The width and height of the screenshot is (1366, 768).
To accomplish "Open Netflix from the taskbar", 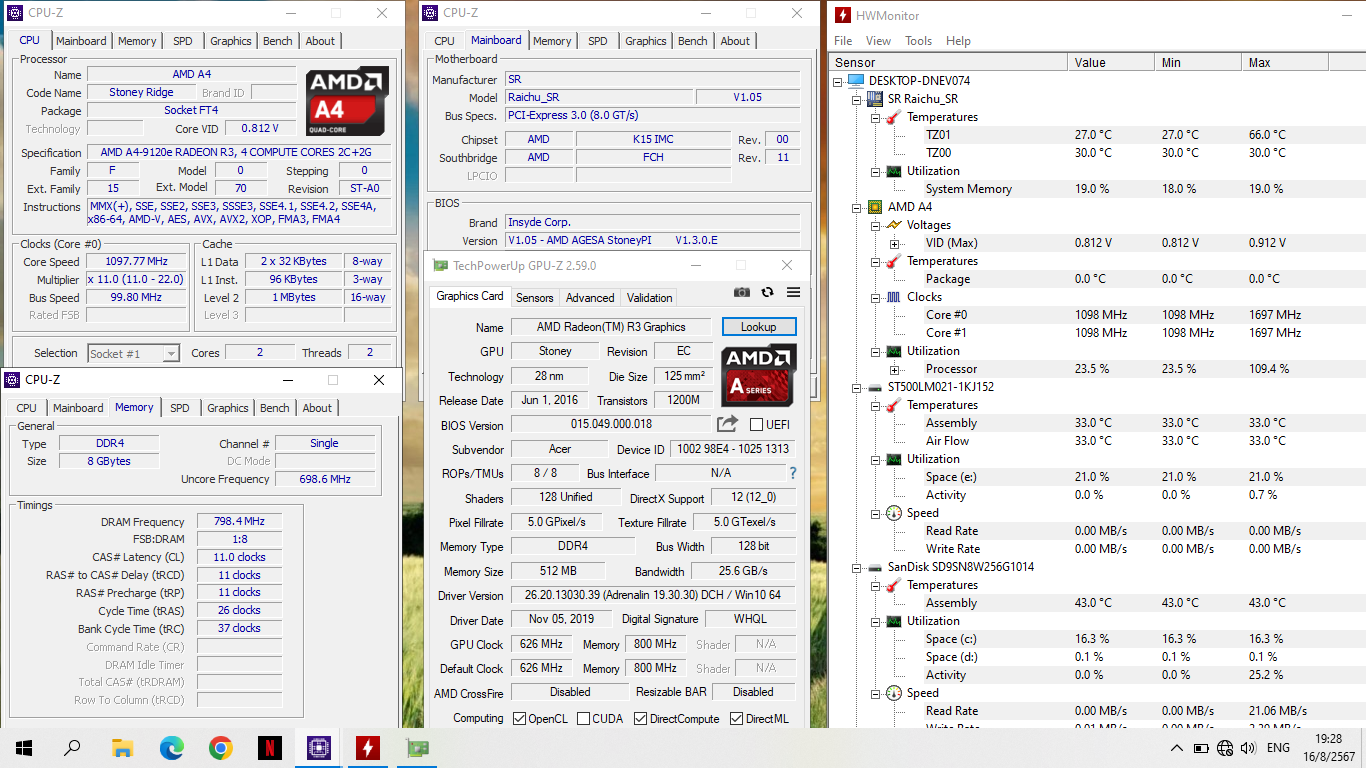I will point(270,747).
